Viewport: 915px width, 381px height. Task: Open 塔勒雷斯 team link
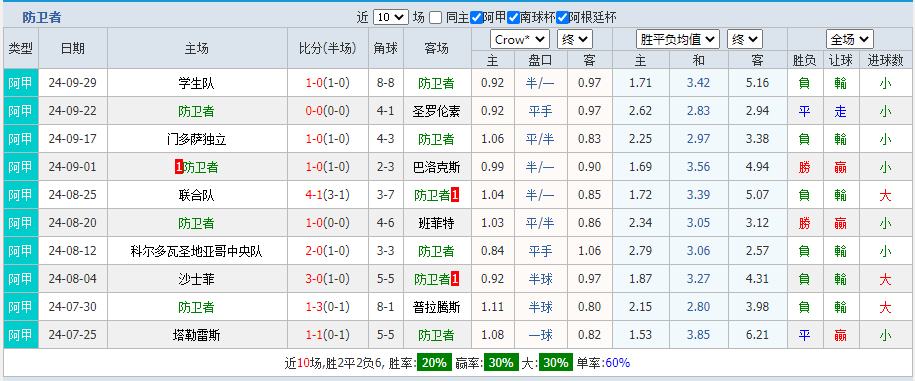click(197, 335)
